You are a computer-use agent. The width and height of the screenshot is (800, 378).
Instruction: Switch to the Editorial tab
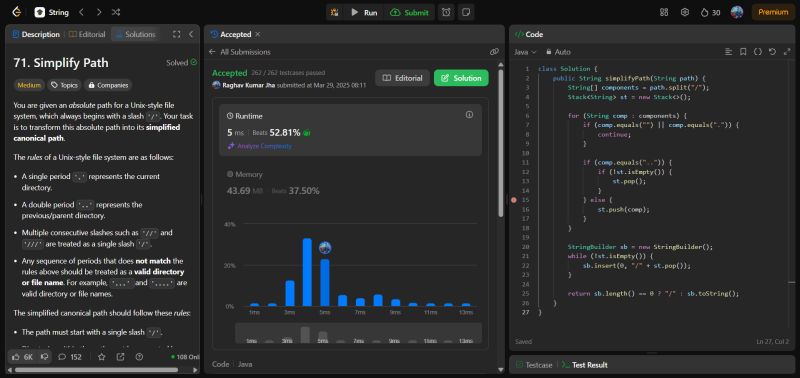pos(87,34)
